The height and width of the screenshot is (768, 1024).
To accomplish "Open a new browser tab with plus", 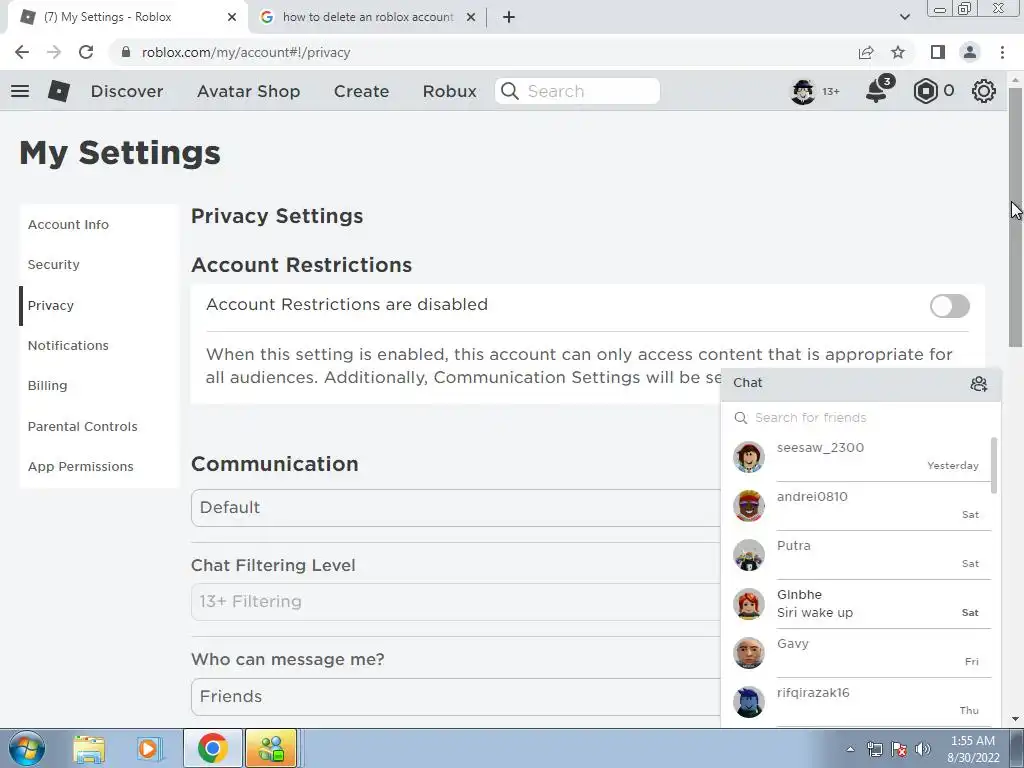I will (x=509, y=17).
